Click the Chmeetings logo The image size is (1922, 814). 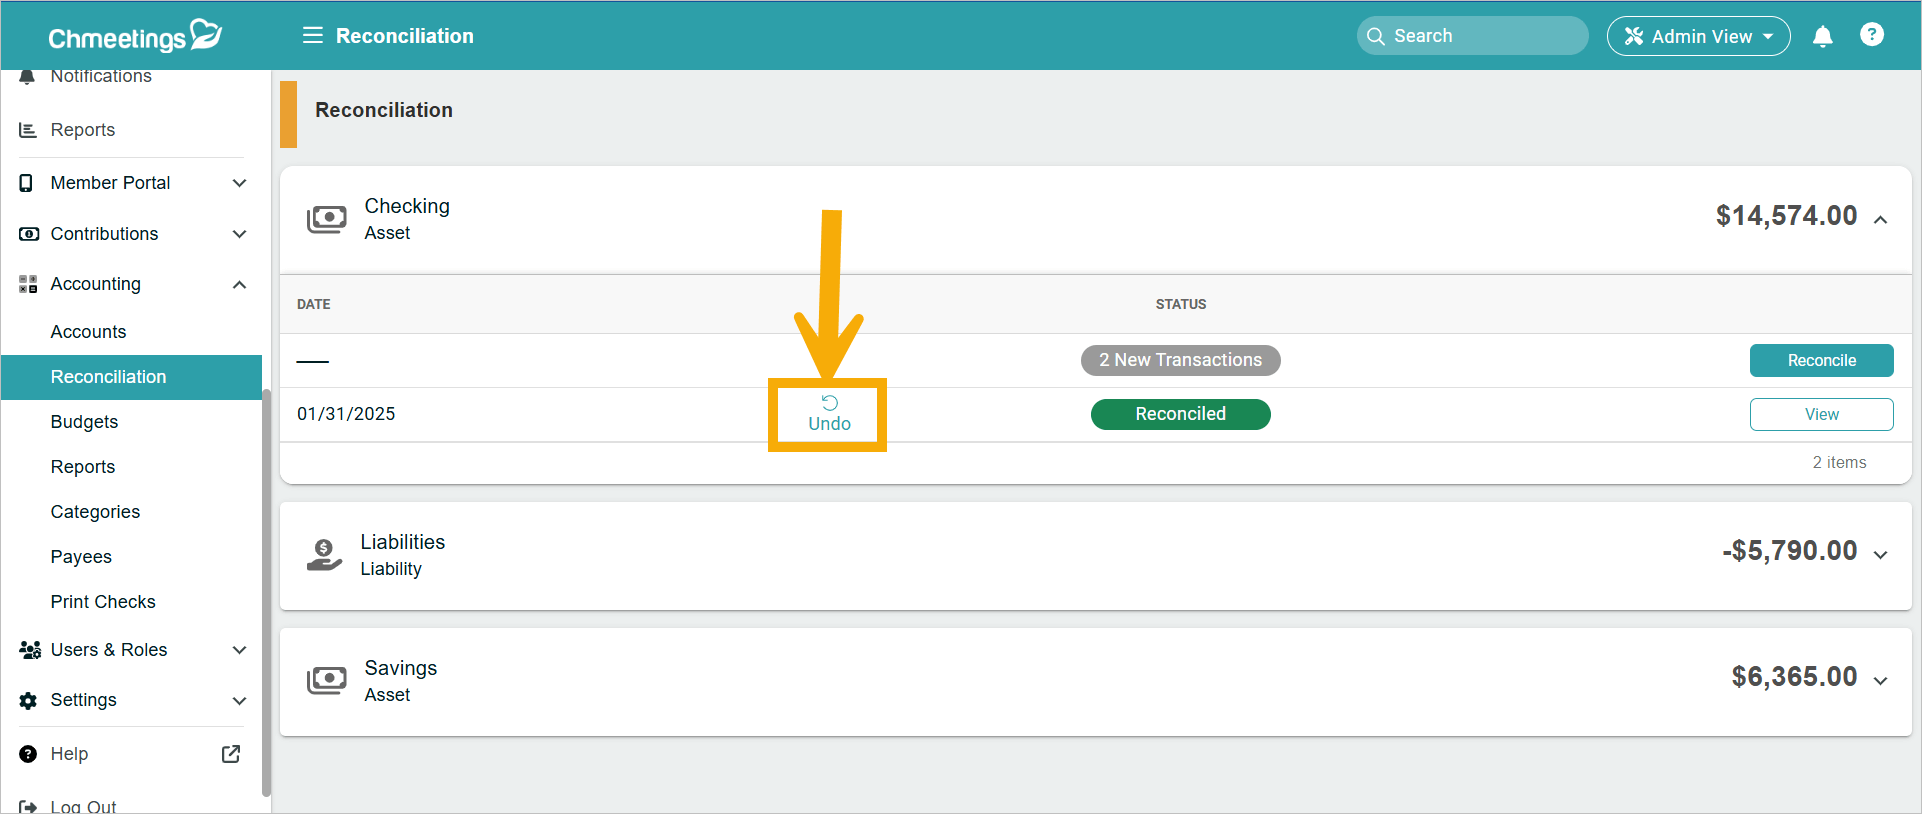click(135, 36)
